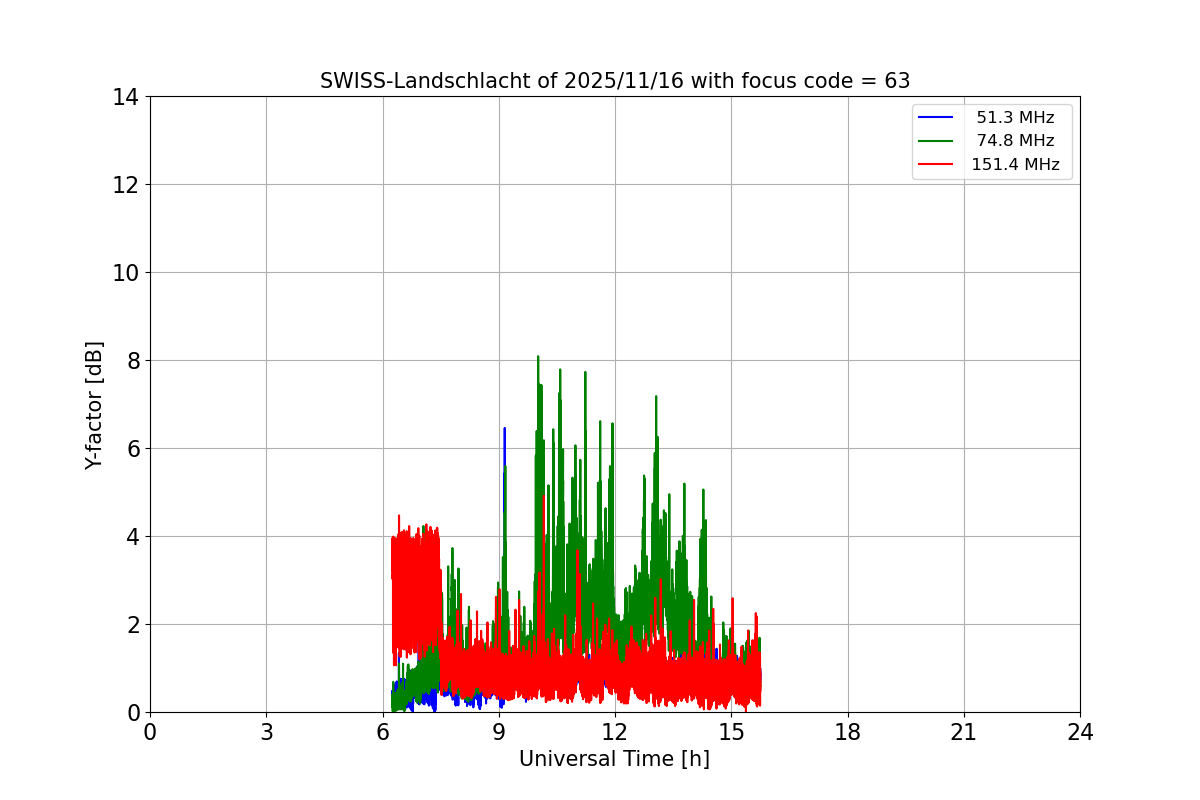Click the y-axis tick label 8
The width and height of the screenshot is (1200, 800).
tap(132, 361)
